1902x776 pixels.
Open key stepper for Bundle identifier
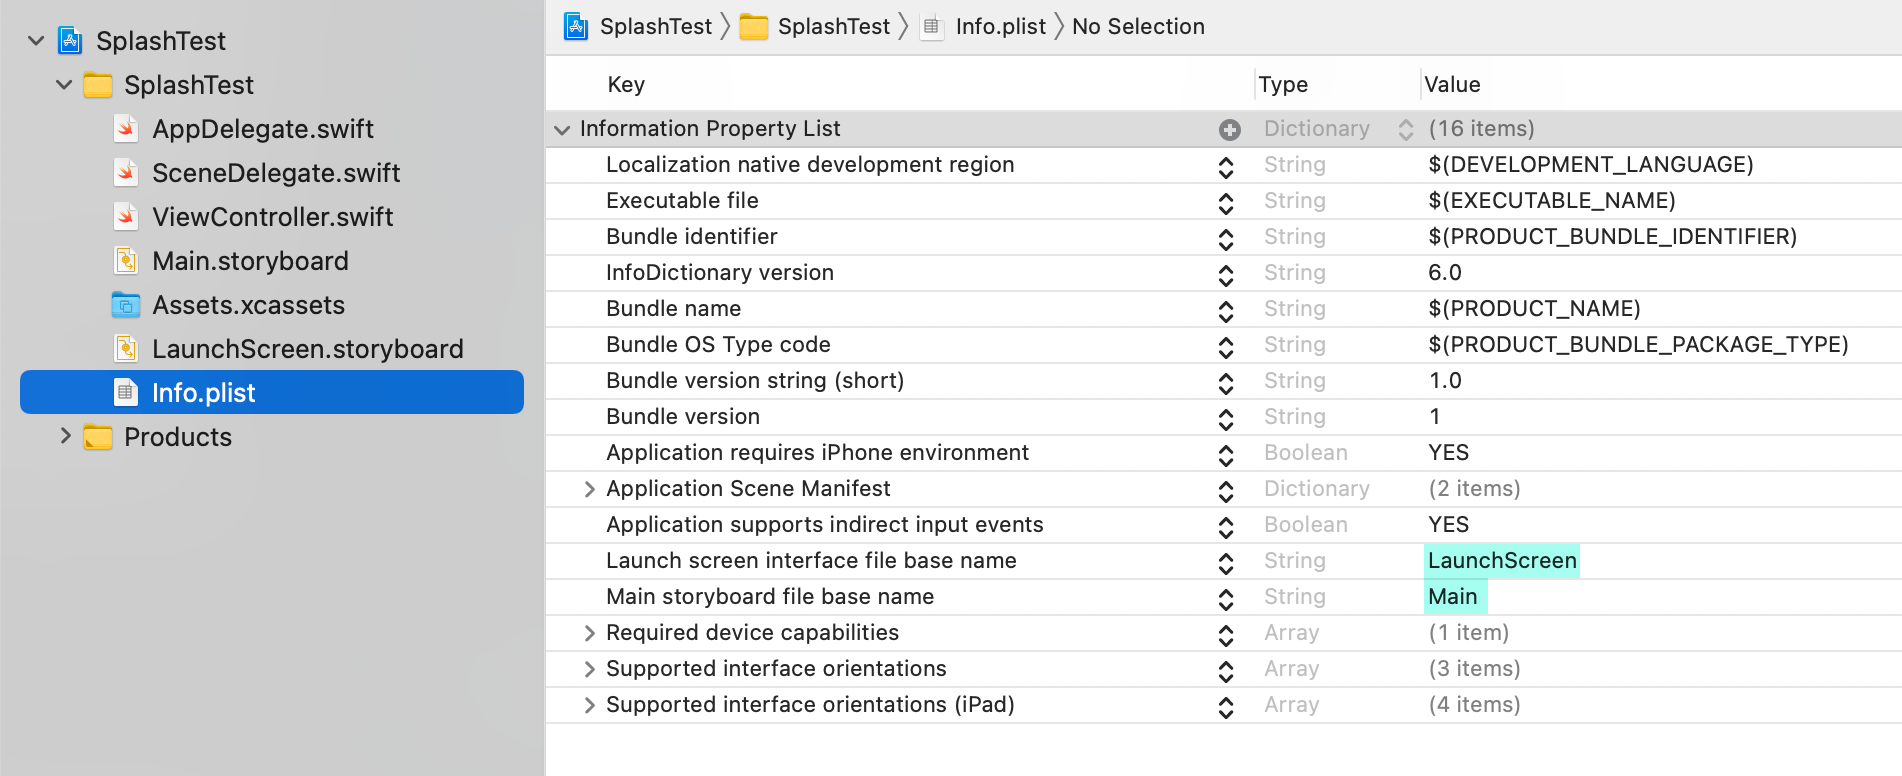(x=1226, y=239)
